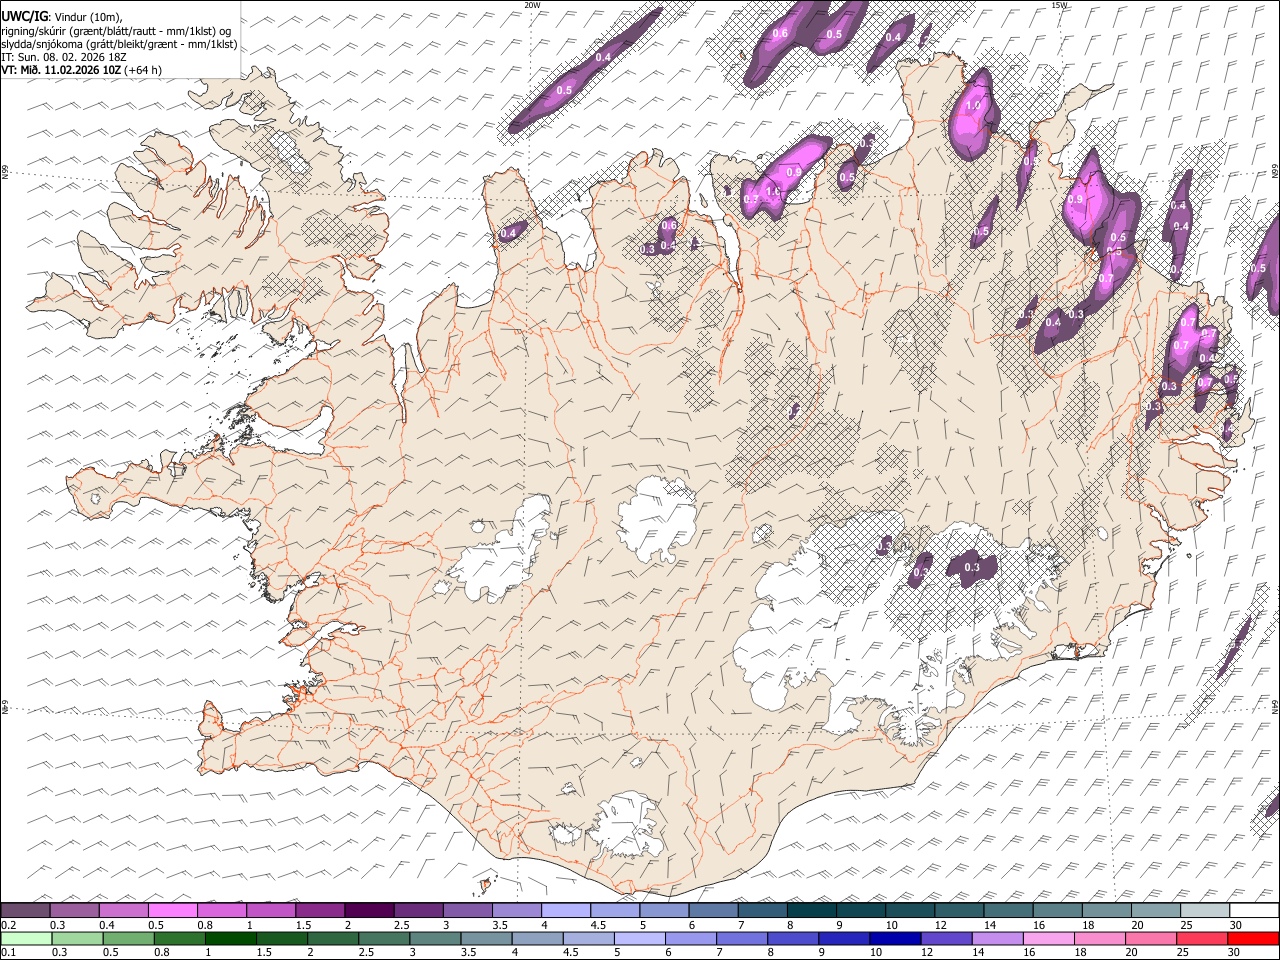The width and height of the screenshot is (1280, 960).
Task: Pick the pale grey swatch between 25 and 30
Action: [x=1204, y=910]
